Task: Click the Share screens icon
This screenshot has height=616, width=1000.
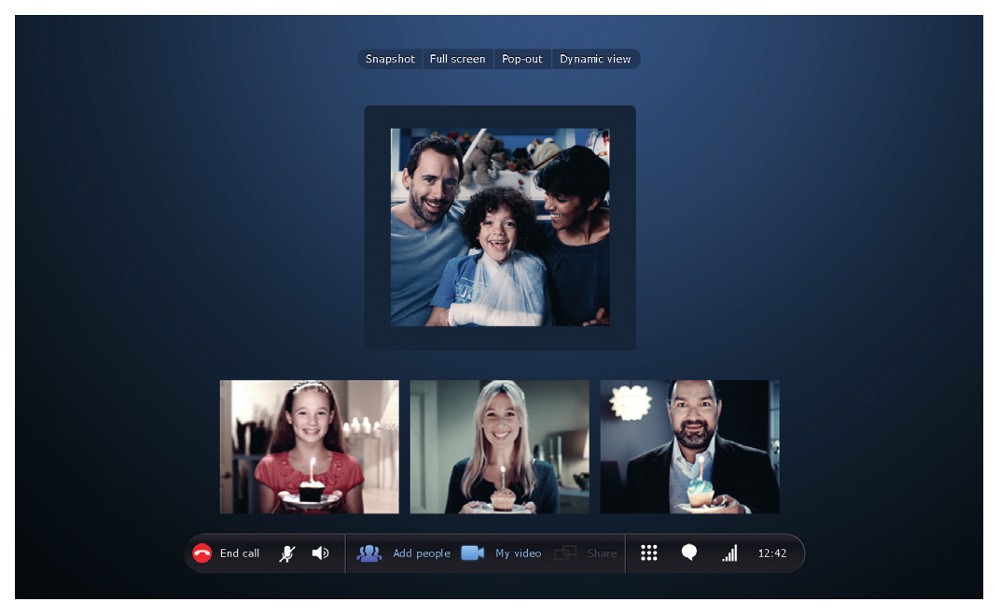Action: click(566, 553)
